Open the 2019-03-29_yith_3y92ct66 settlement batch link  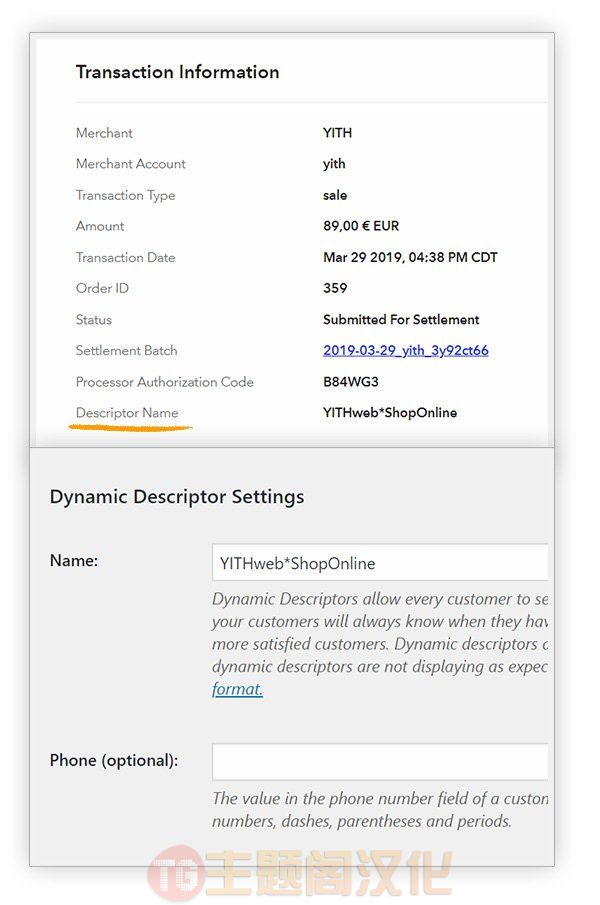406,350
